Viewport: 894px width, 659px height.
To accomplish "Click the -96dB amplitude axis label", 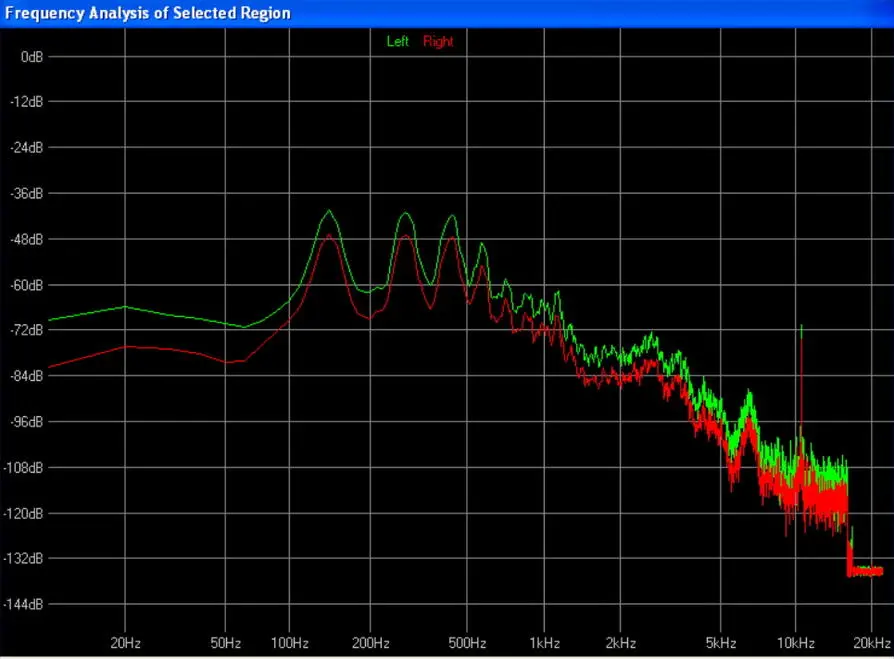I will coord(28,422).
